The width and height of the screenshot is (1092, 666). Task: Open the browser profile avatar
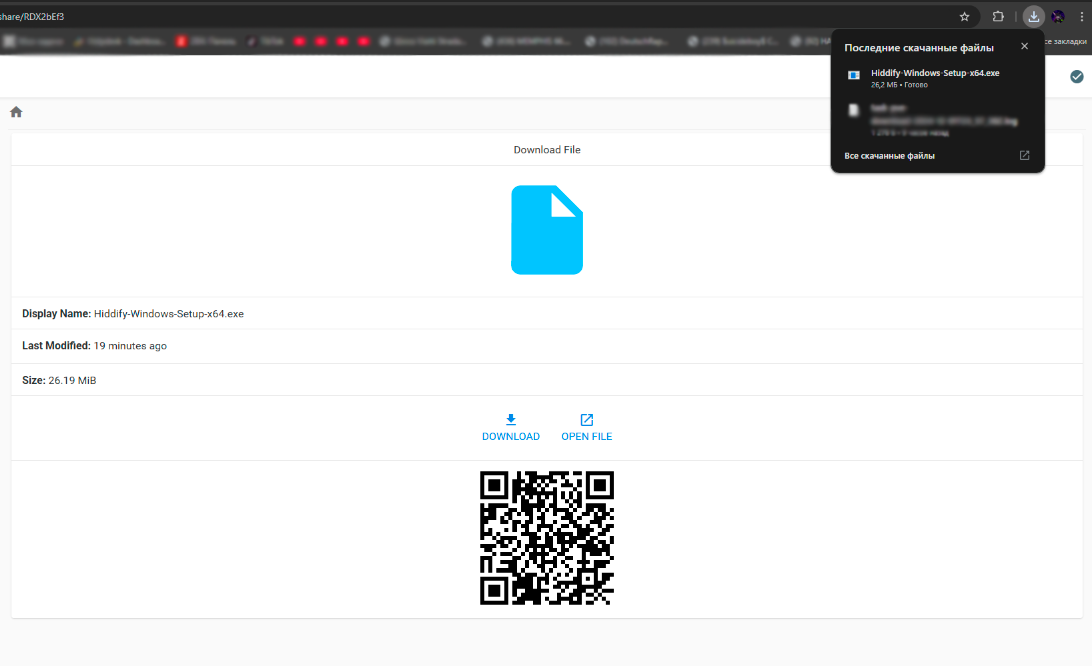[x=1058, y=17]
